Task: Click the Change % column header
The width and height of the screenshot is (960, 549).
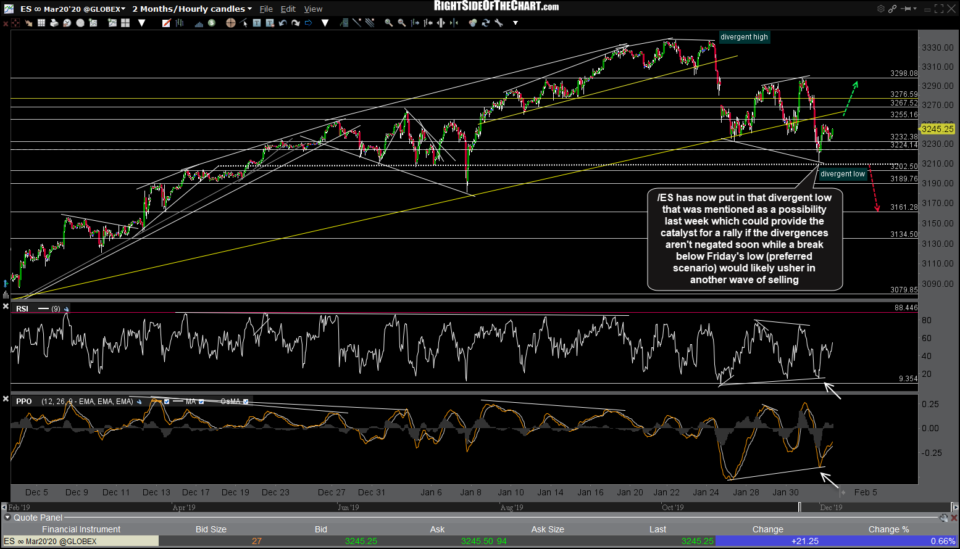Action: [888, 529]
